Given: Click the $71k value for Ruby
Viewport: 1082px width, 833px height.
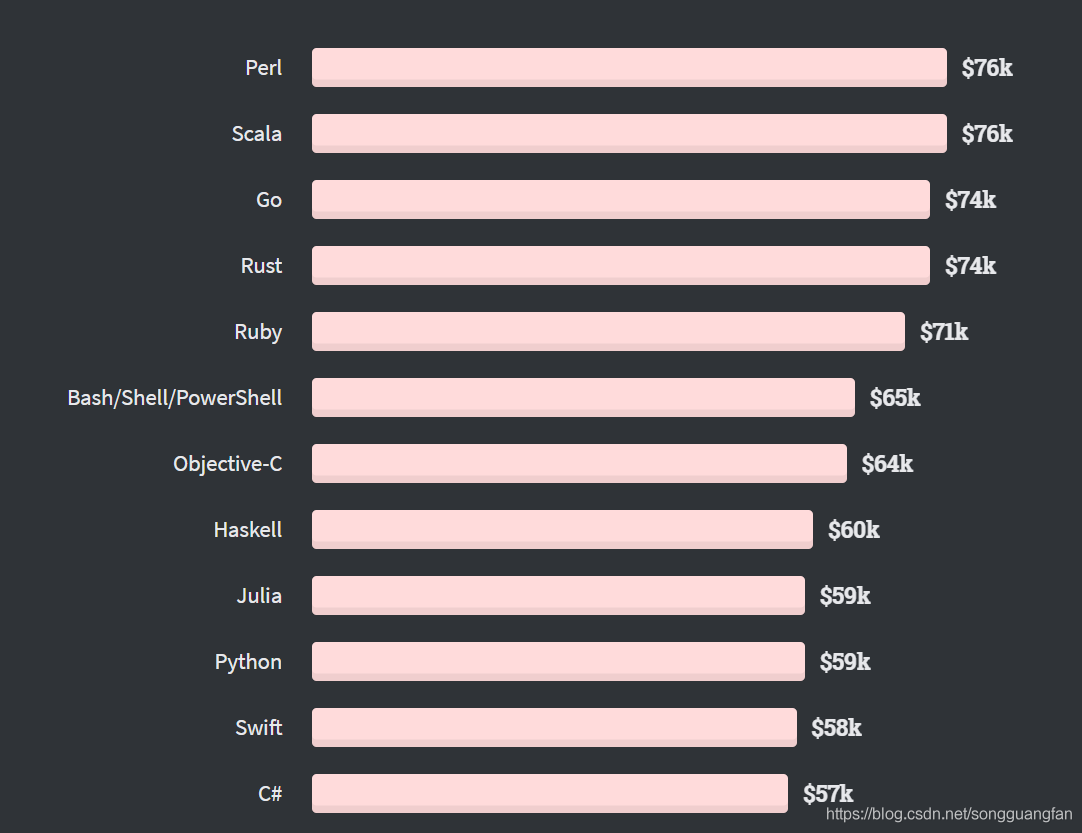Looking at the screenshot, I should (944, 332).
